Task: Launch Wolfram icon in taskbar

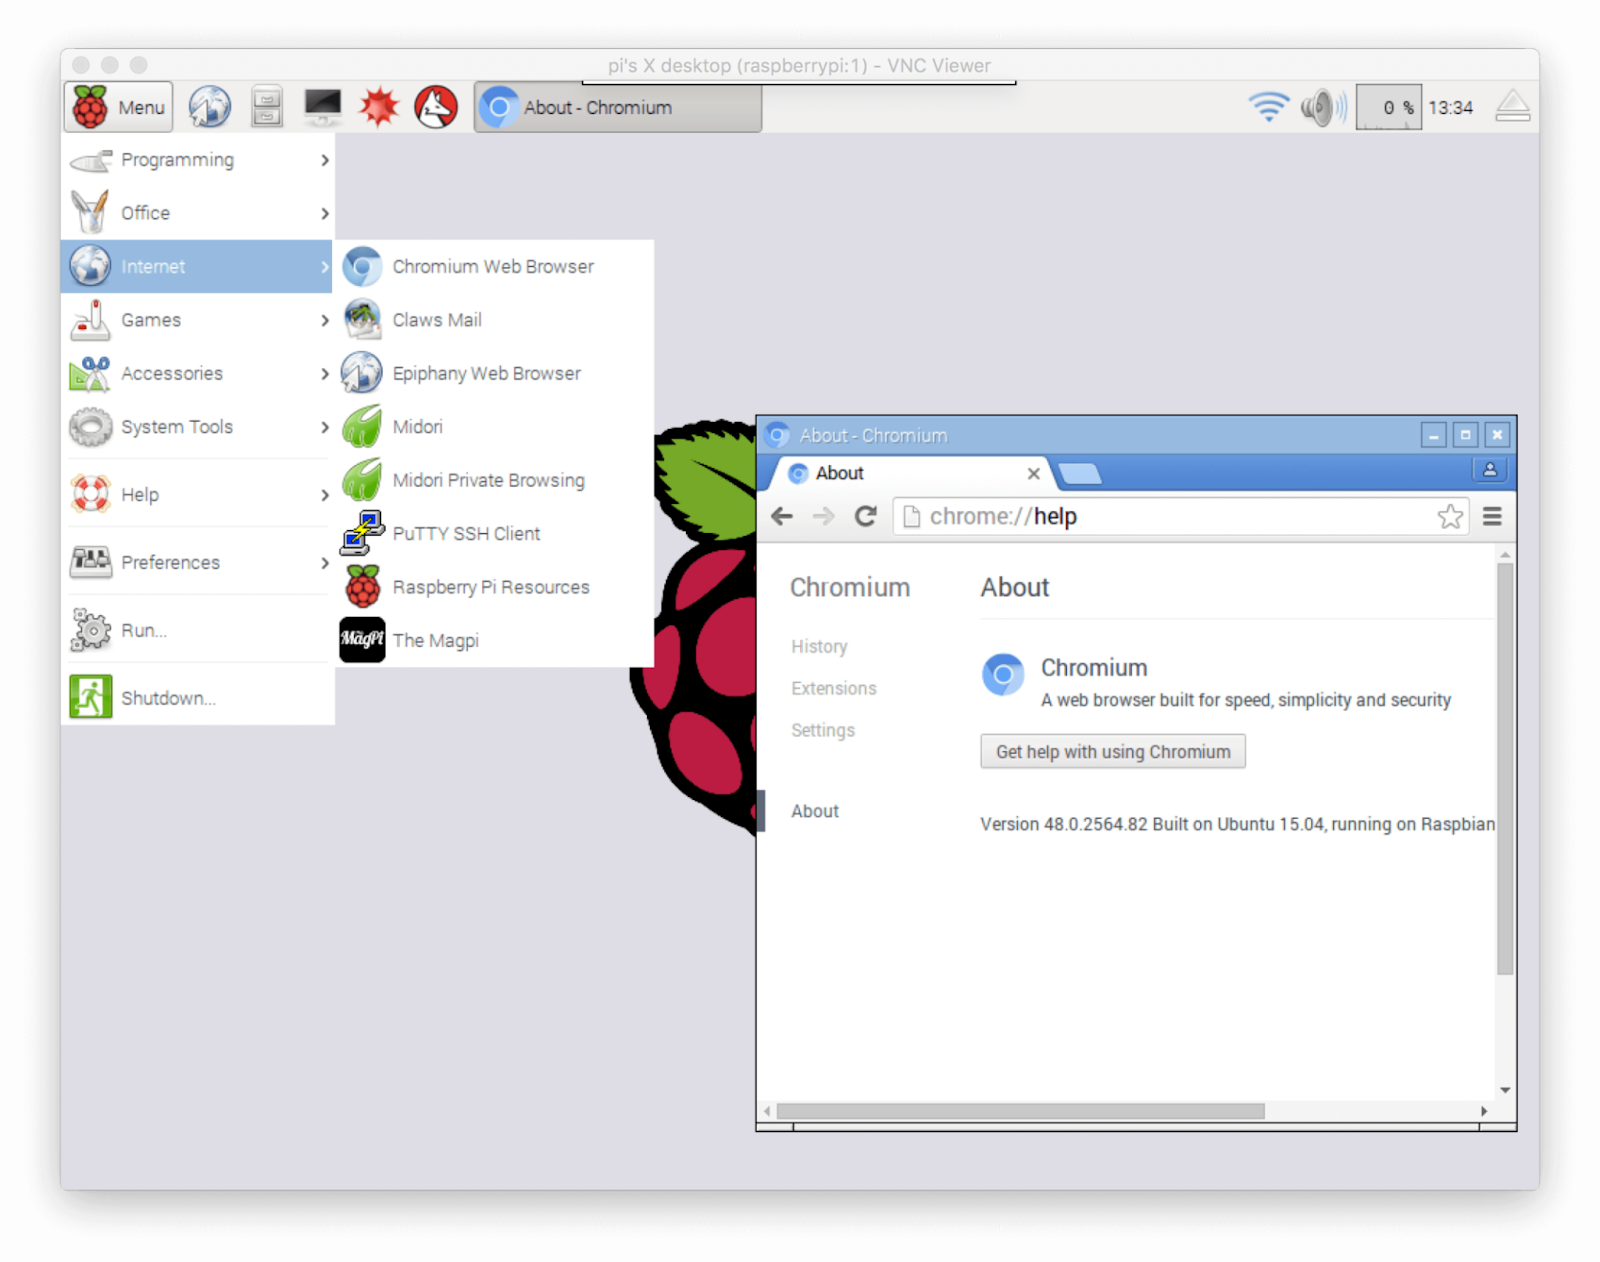Action: coord(436,107)
